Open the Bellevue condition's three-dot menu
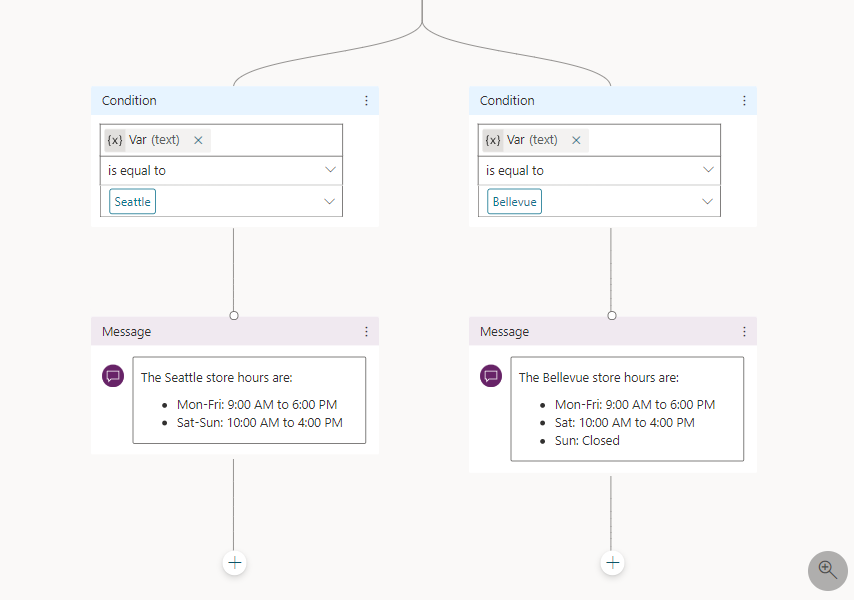 coord(744,101)
